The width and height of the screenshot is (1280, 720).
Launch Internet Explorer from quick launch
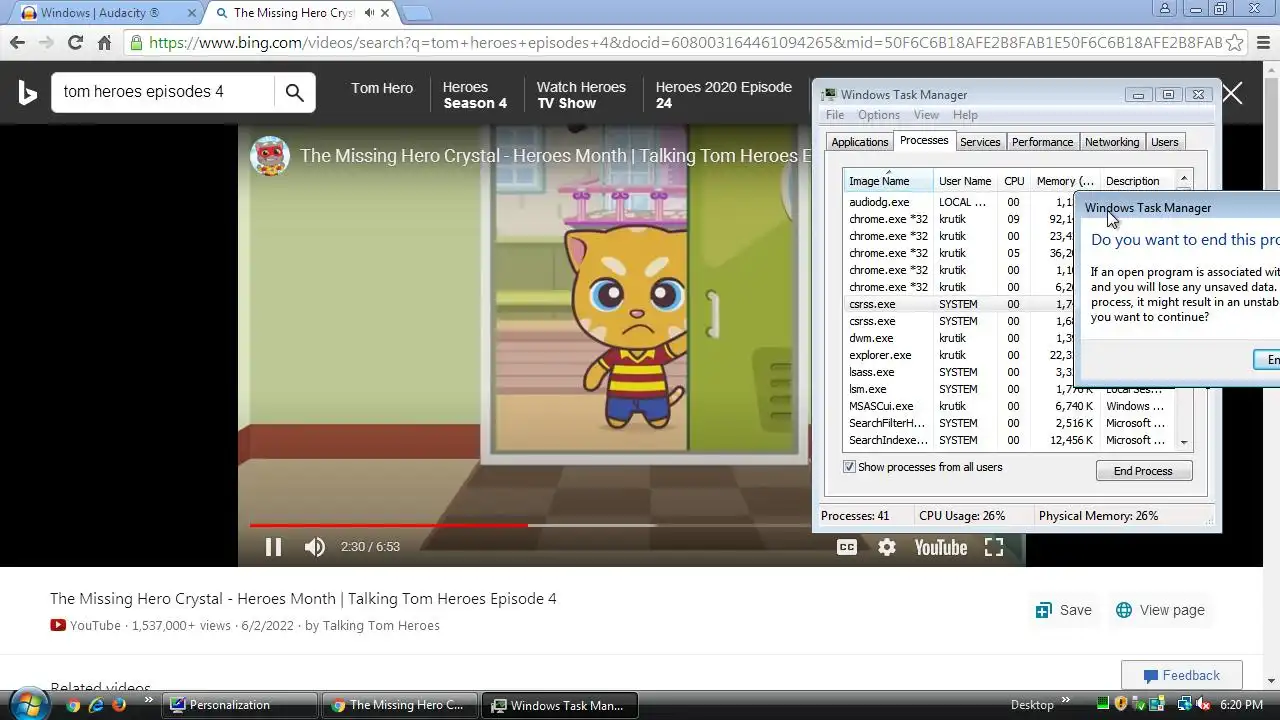pyautogui.click(x=96, y=705)
